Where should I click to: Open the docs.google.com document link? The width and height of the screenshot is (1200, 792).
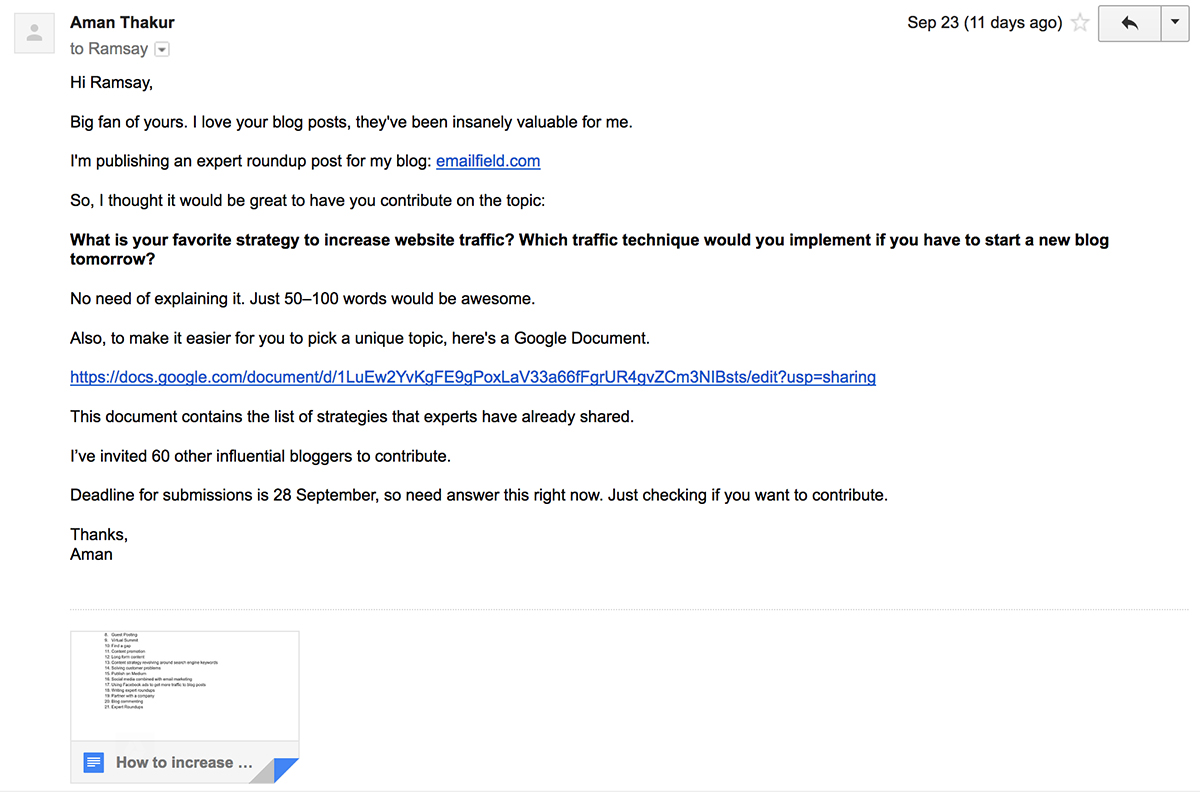click(473, 377)
